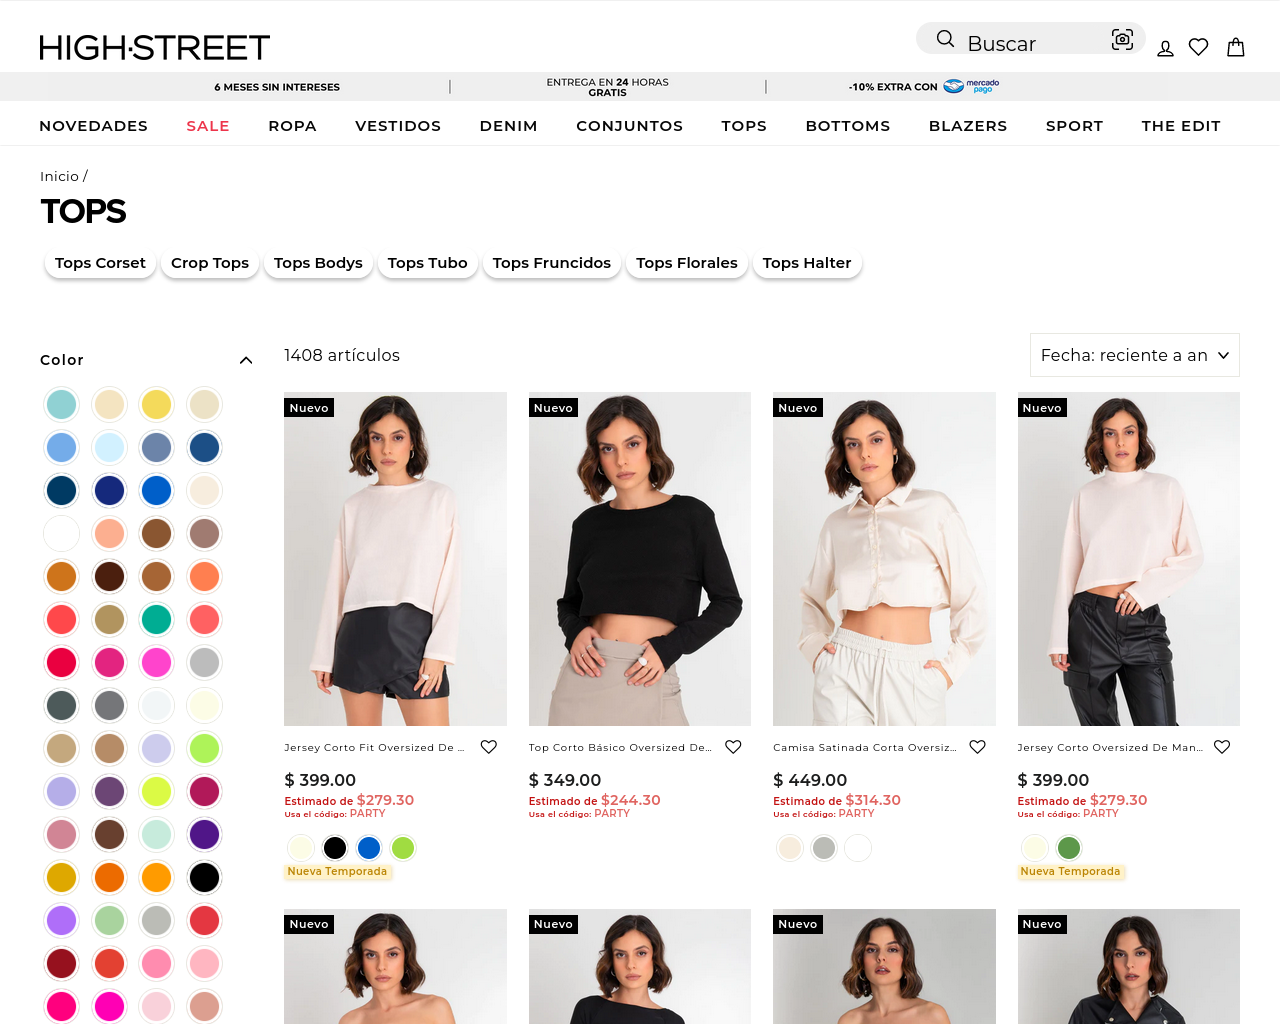Select the Tops Fruncidos category
1280x1024 pixels.
pos(551,263)
